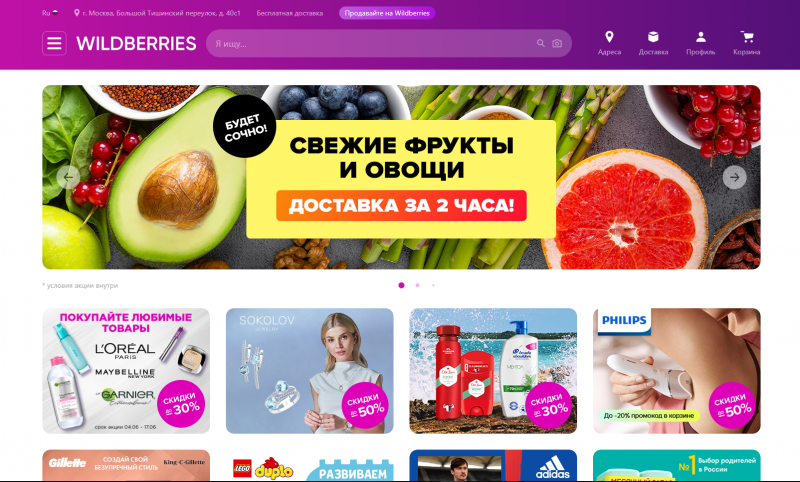
Task: Open Адреса location pin icon
Action: [x=609, y=37]
